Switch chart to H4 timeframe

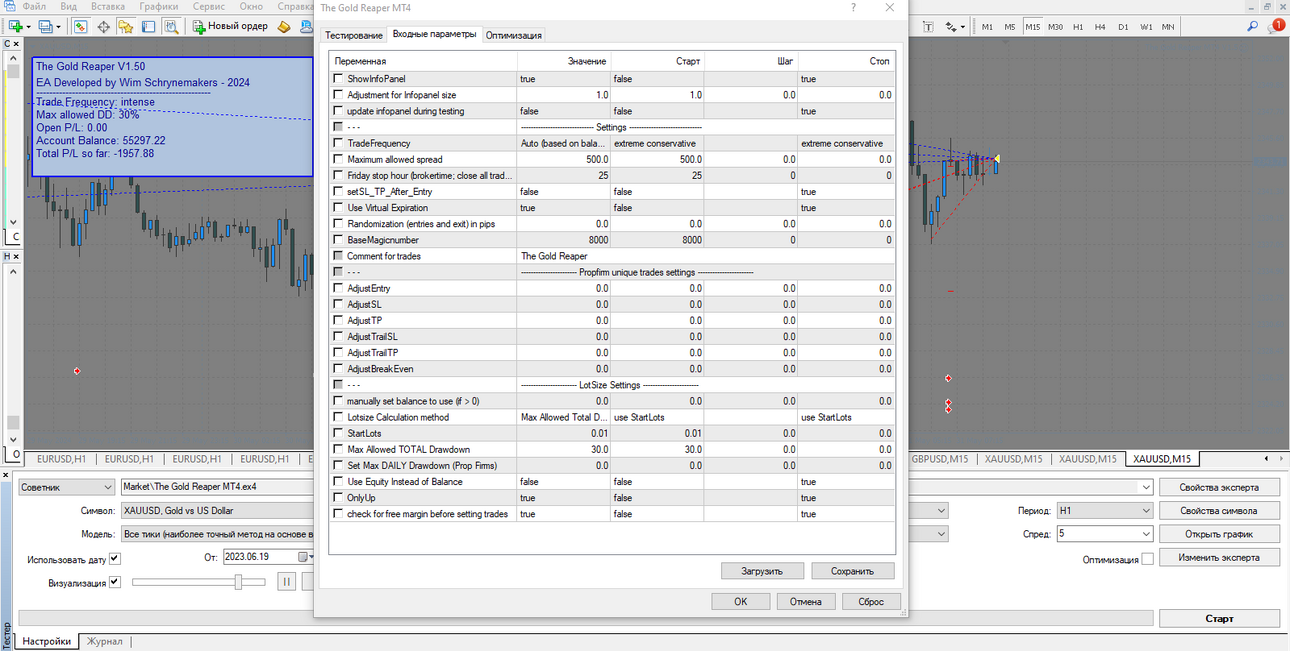point(1100,27)
